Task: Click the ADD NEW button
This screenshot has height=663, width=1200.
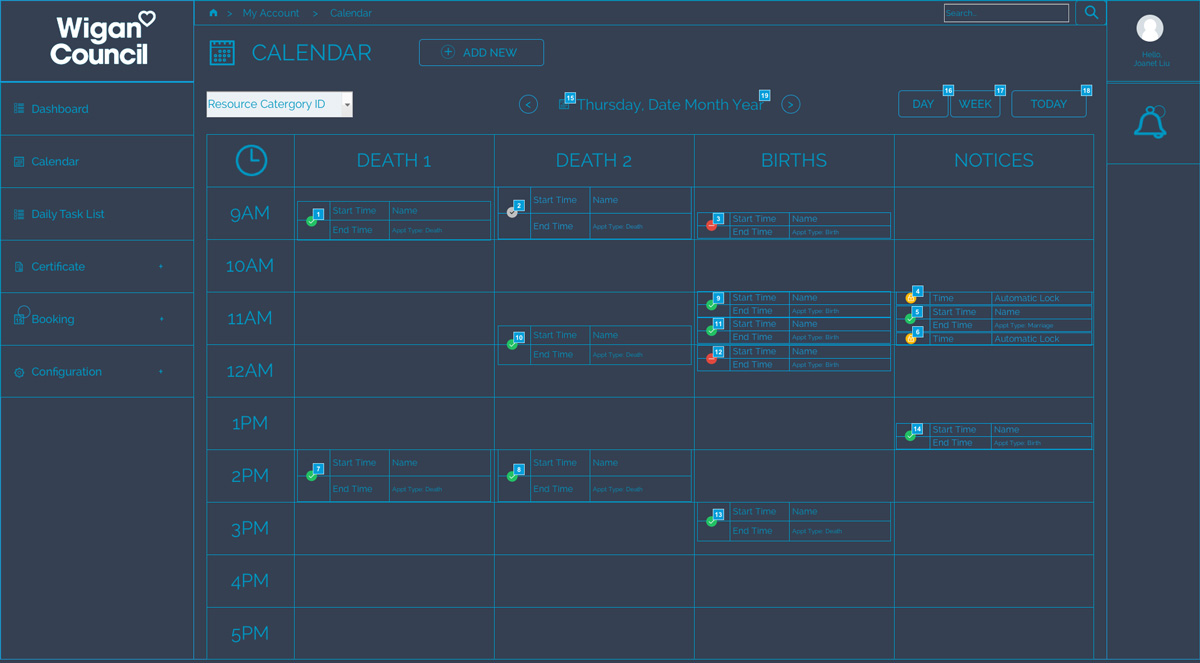Action: point(481,52)
